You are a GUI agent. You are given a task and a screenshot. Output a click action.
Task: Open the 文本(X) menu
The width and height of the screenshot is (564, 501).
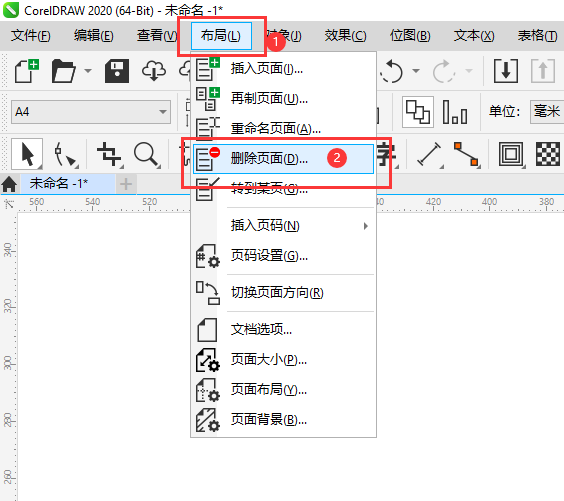[474, 36]
